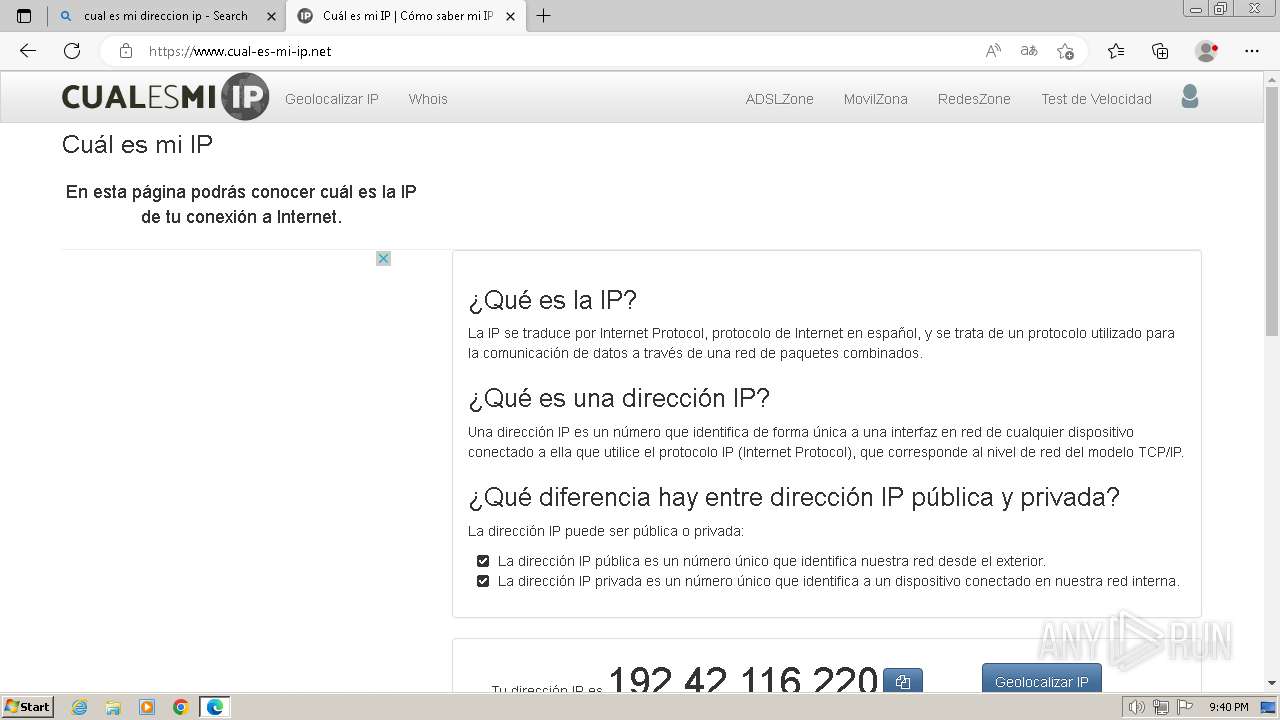The image size is (1280, 720).
Task: Open the Whois nav link
Action: (428, 99)
